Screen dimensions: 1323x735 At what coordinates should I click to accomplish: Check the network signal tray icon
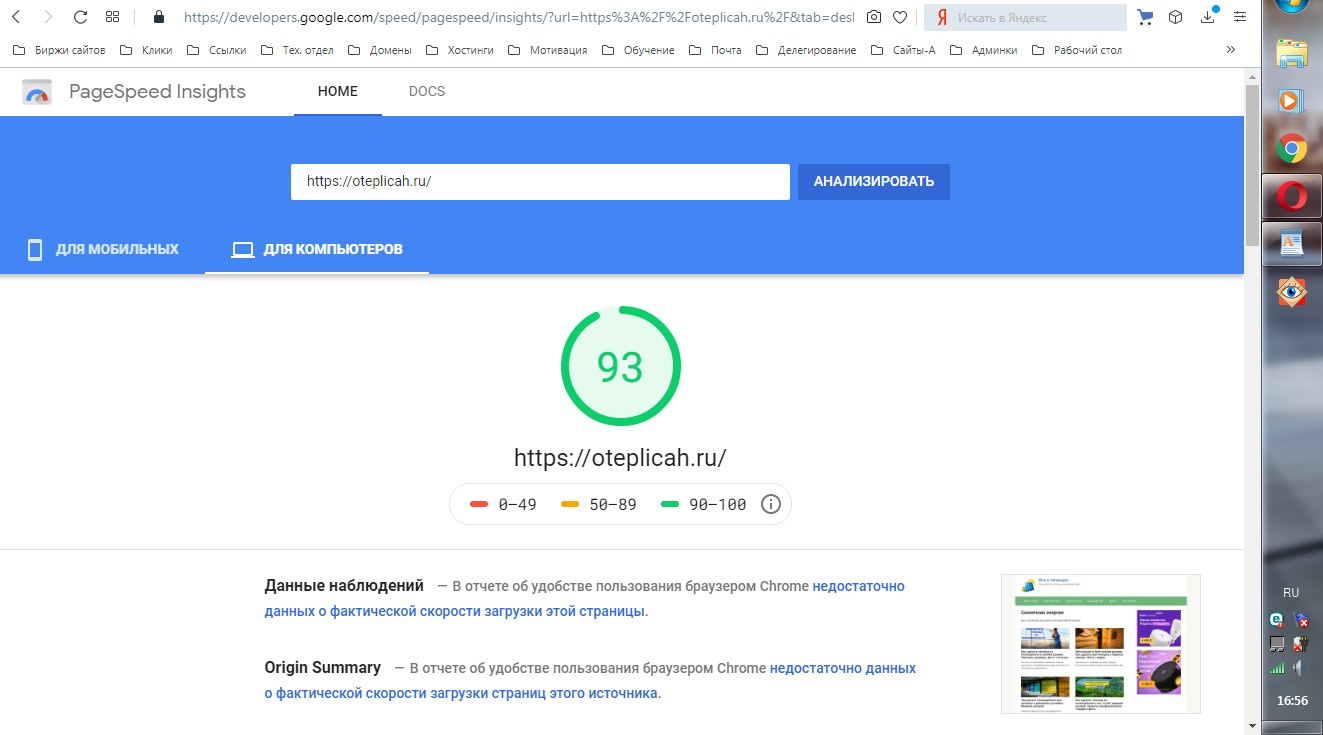pos(1277,667)
